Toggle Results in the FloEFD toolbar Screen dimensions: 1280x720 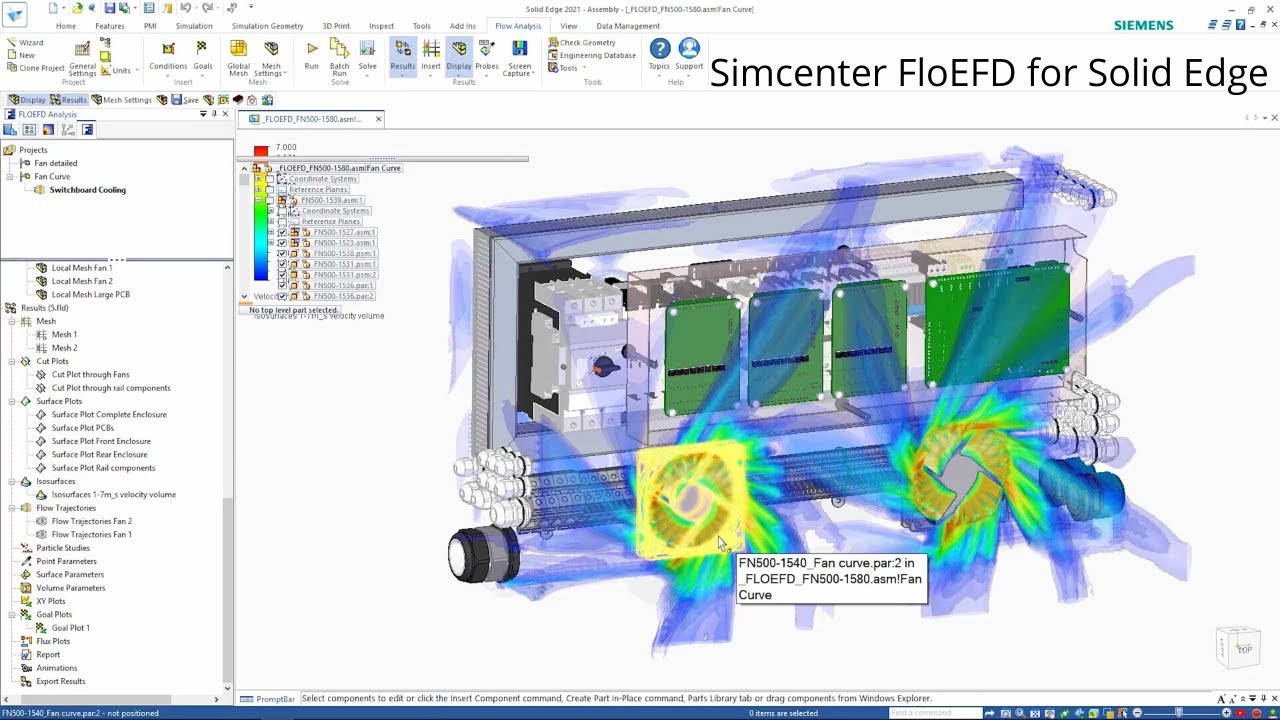69,100
